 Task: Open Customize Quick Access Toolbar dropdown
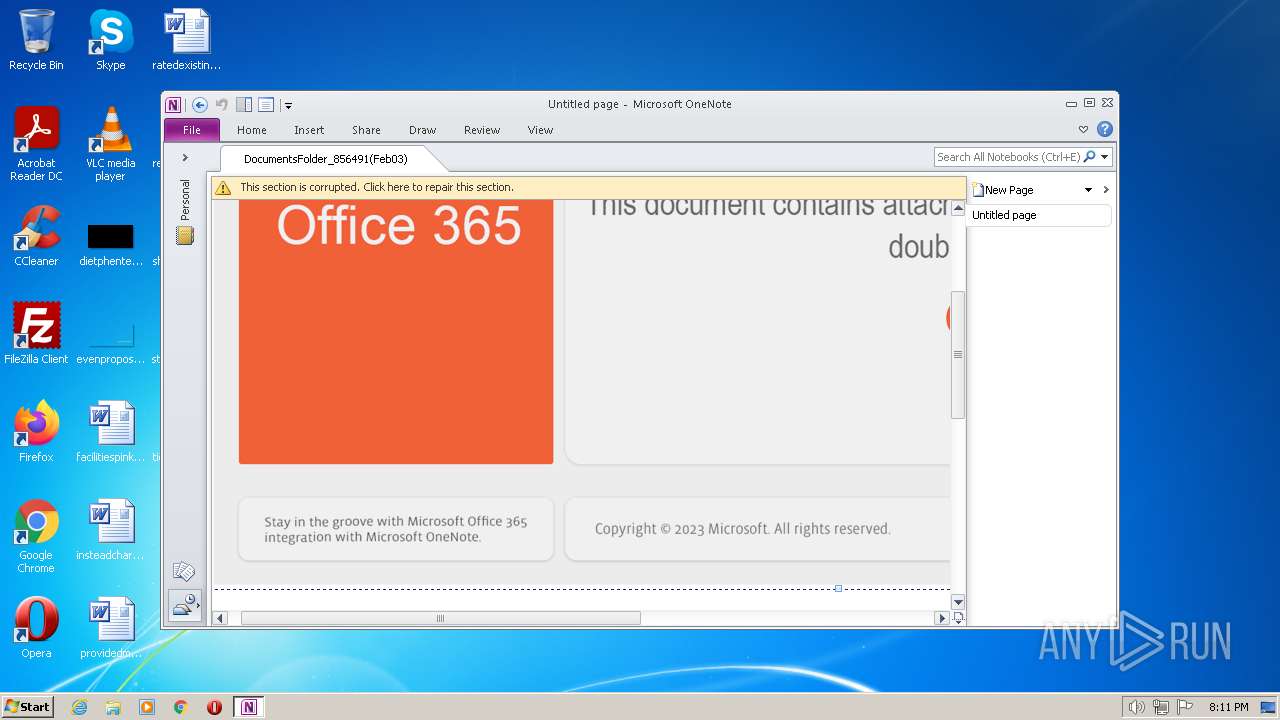[x=288, y=105]
